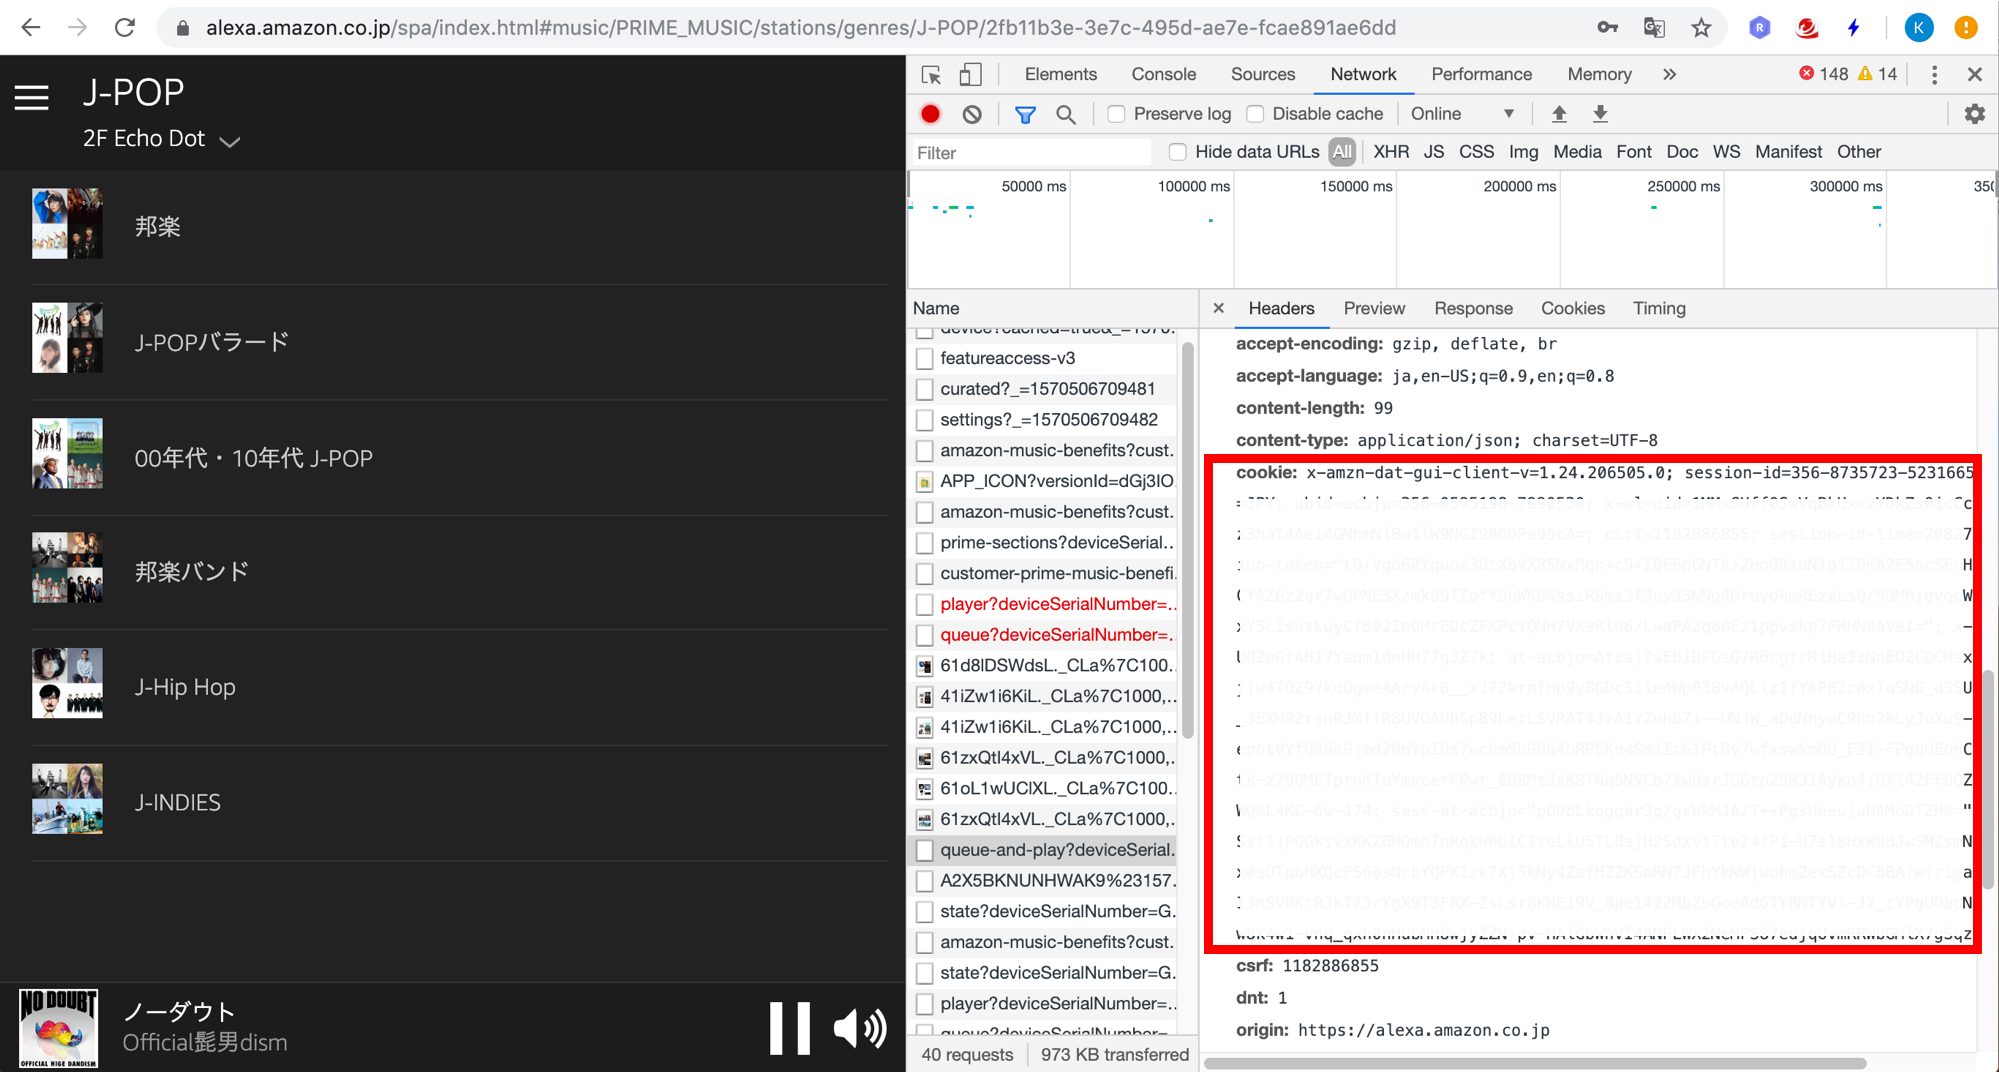The image size is (1999, 1072).
Task: Show more DevTools tabs chevron
Action: [1669, 75]
